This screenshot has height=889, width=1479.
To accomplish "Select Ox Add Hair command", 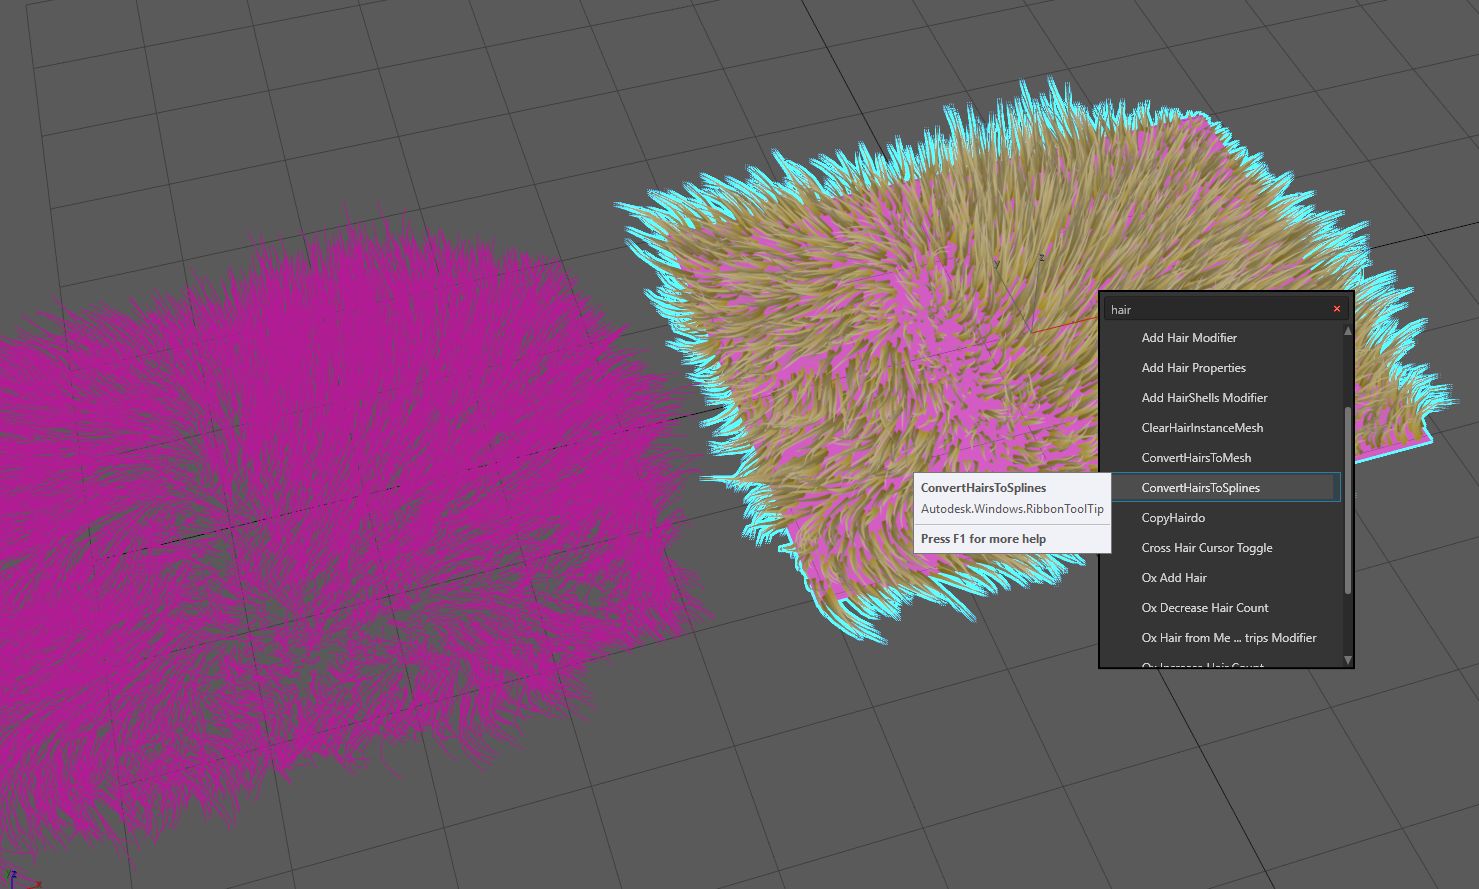I will [1174, 578].
